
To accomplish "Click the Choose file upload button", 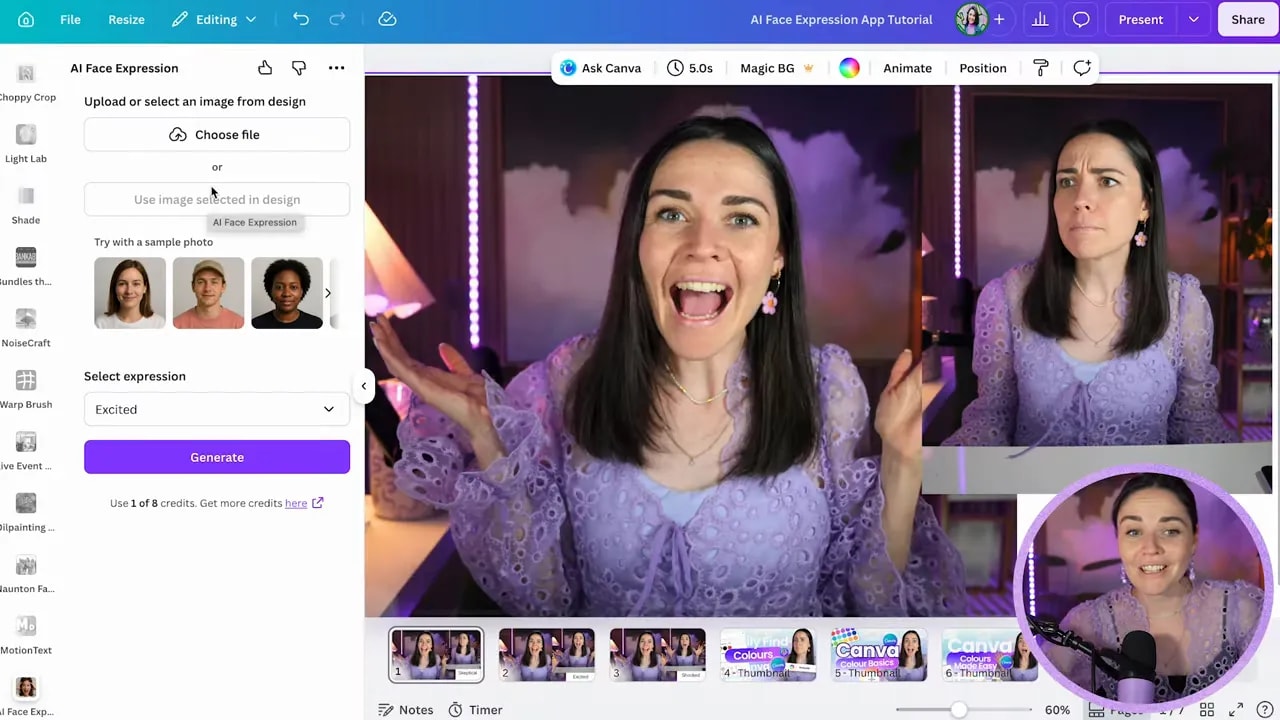I will 217,134.
